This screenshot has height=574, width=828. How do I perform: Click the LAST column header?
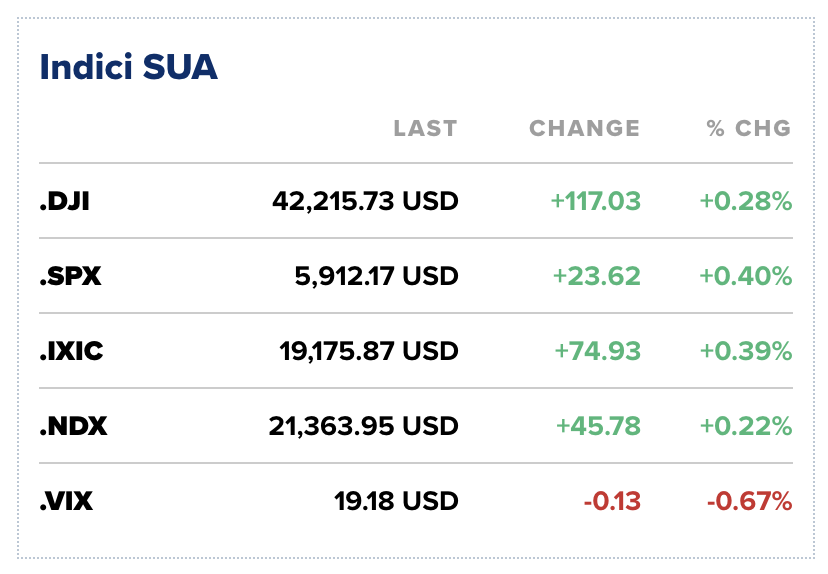[x=425, y=128]
